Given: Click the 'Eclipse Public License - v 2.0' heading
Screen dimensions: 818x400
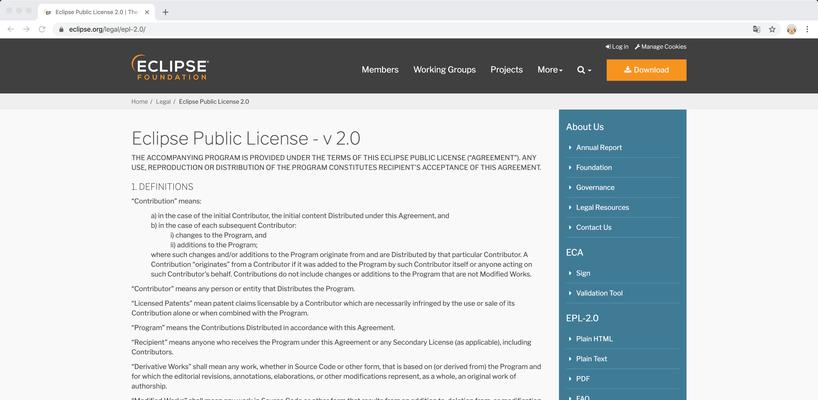Looking at the screenshot, I should point(246,138).
